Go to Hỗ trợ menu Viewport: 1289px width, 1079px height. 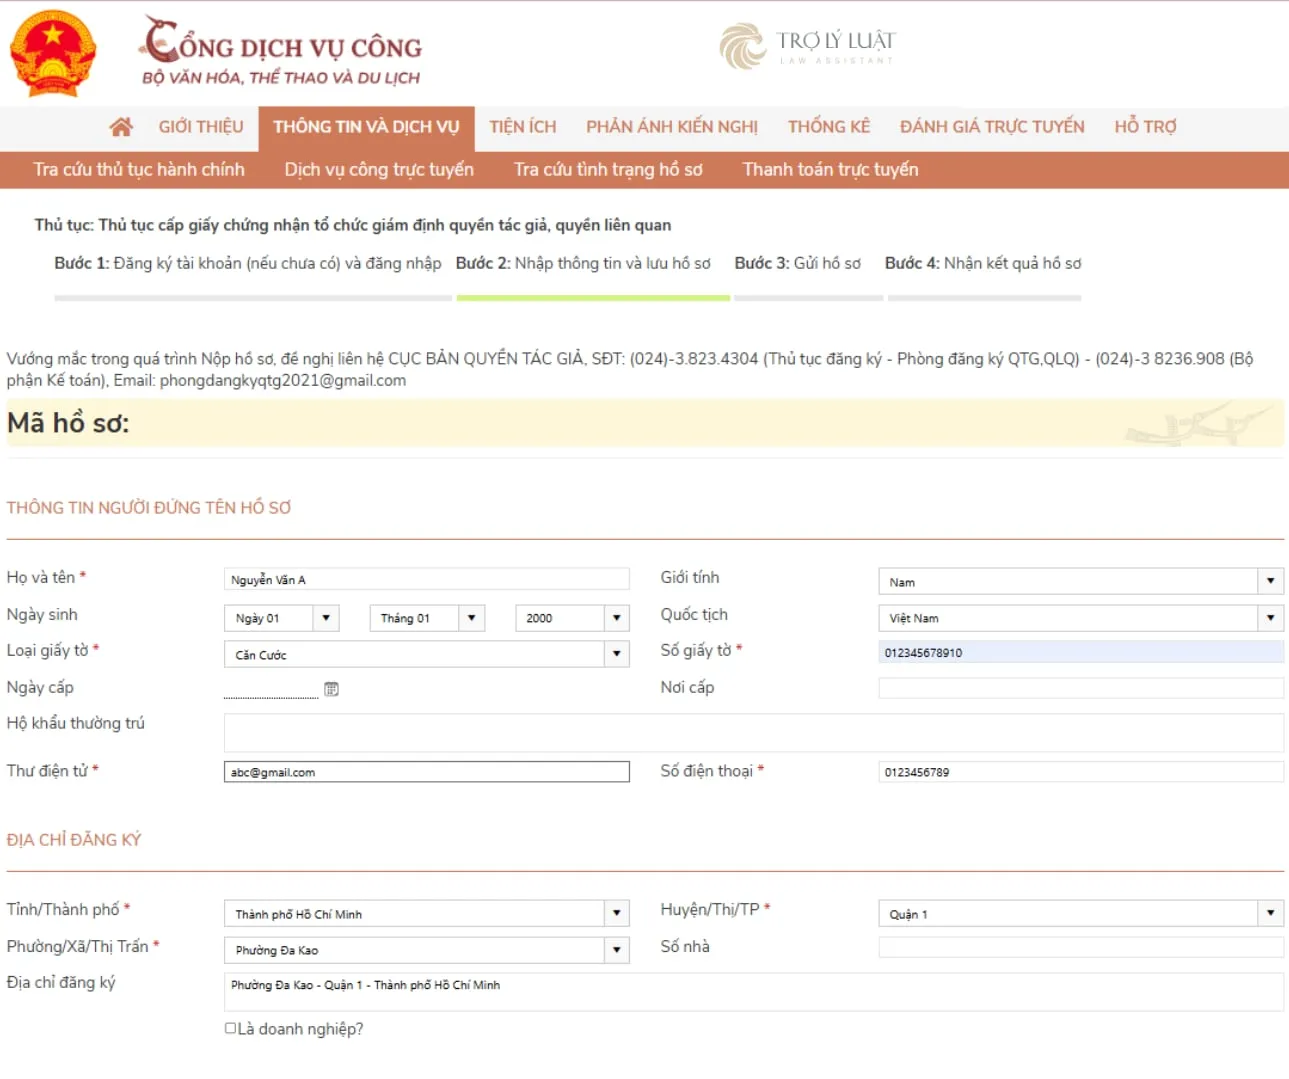(x=1145, y=127)
